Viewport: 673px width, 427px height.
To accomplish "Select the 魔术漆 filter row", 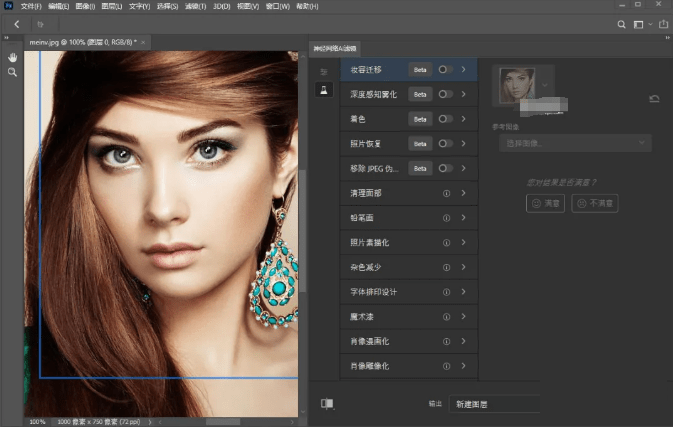I will pos(409,317).
